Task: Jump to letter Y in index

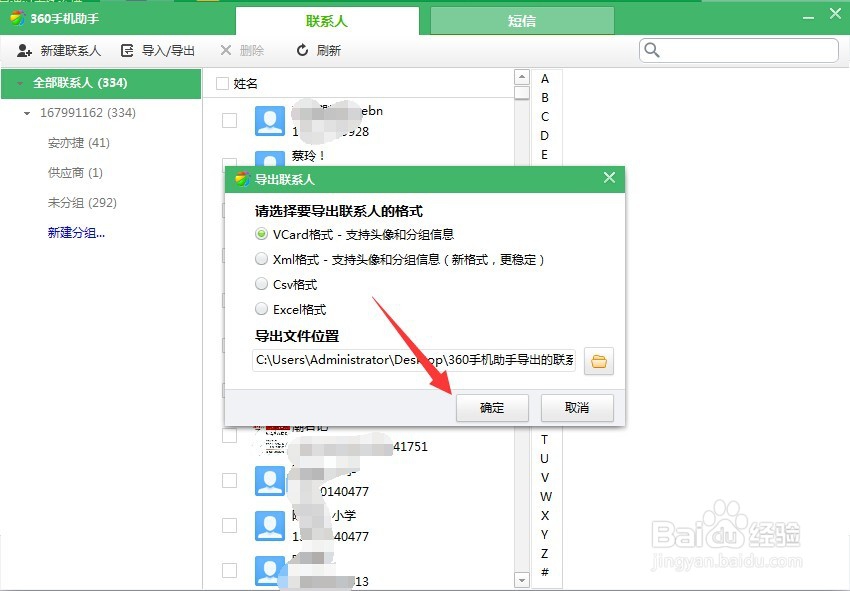Action: [x=545, y=535]
